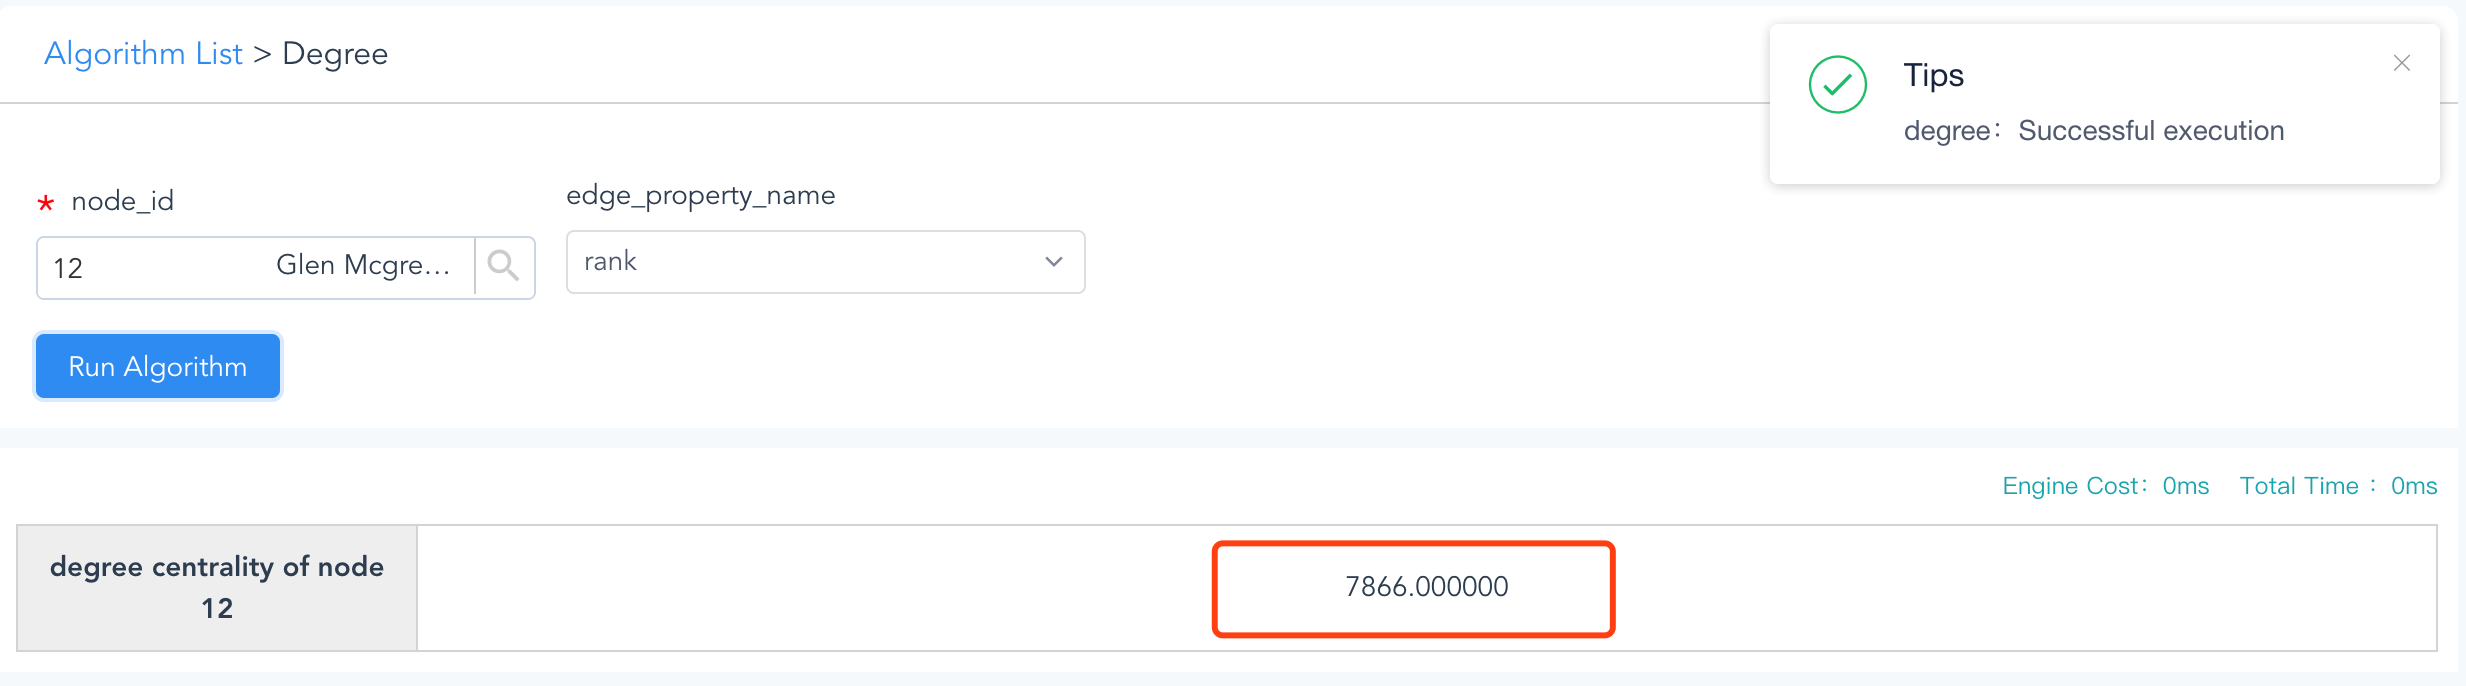Select the Degree breadcrumb item

coord(335,54)
